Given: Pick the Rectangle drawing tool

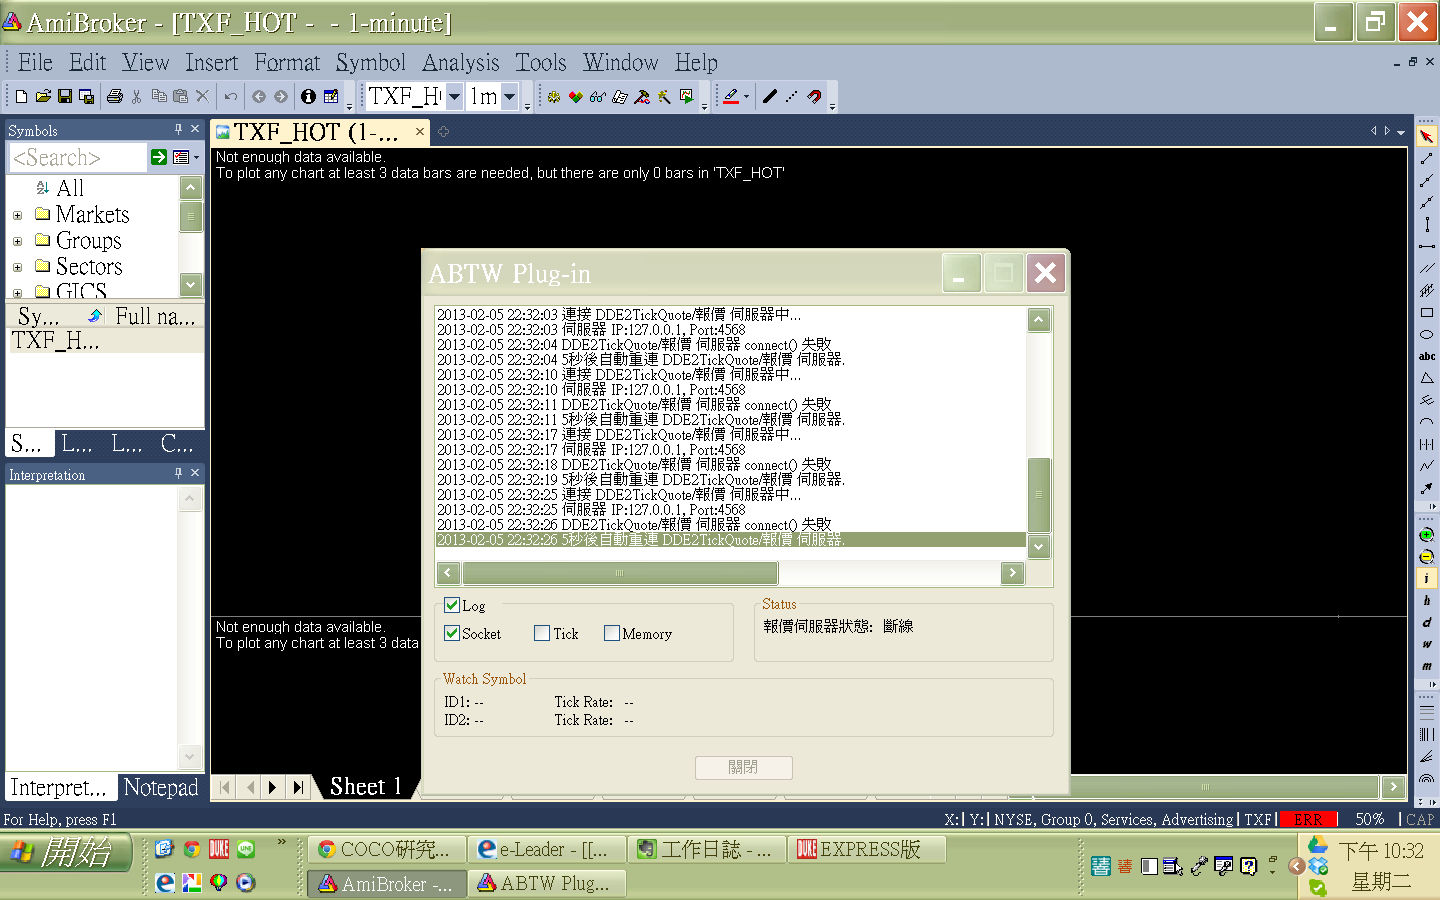Looking at the screenshot, I should pyautogui.click(x=1427, y=313).
